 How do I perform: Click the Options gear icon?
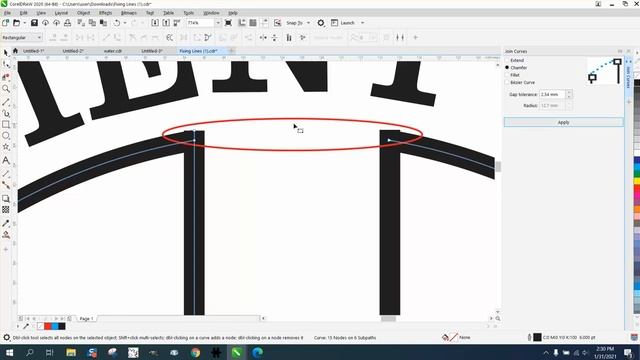[x=321, y=23]
